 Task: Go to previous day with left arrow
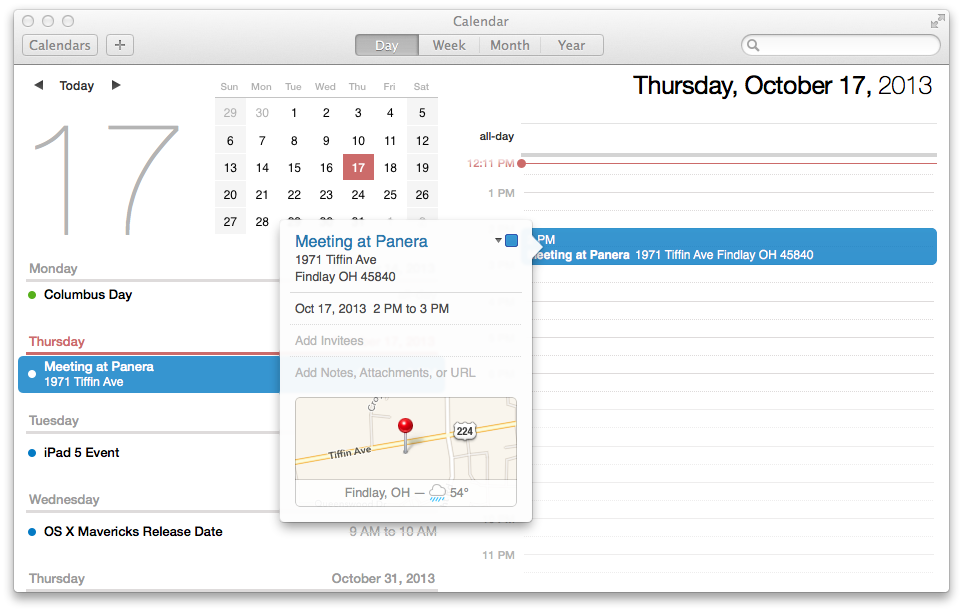(38, 86)
